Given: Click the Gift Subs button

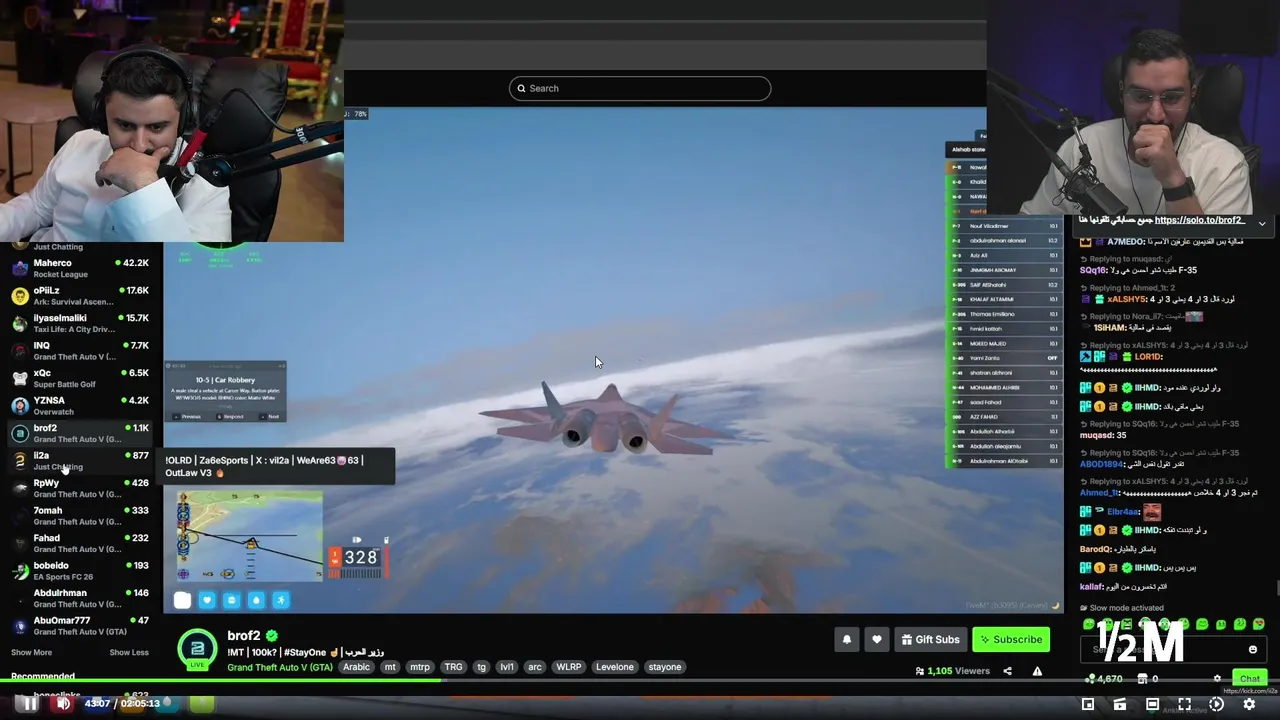Looking at the screenshot, I should tap(929, 640).
